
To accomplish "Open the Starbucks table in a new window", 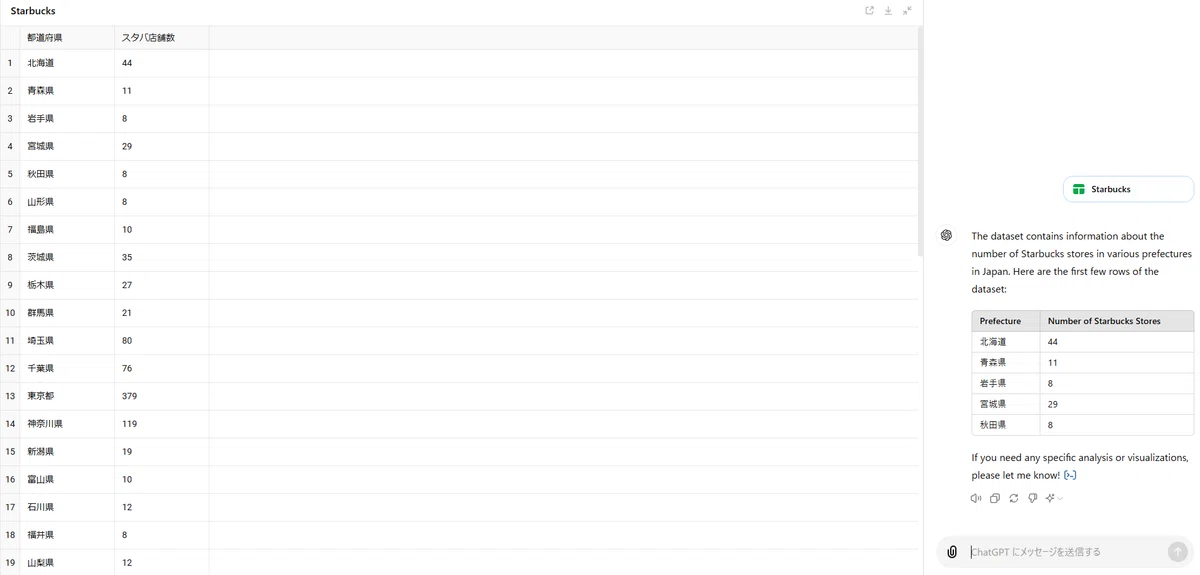I will click(869, 10).
